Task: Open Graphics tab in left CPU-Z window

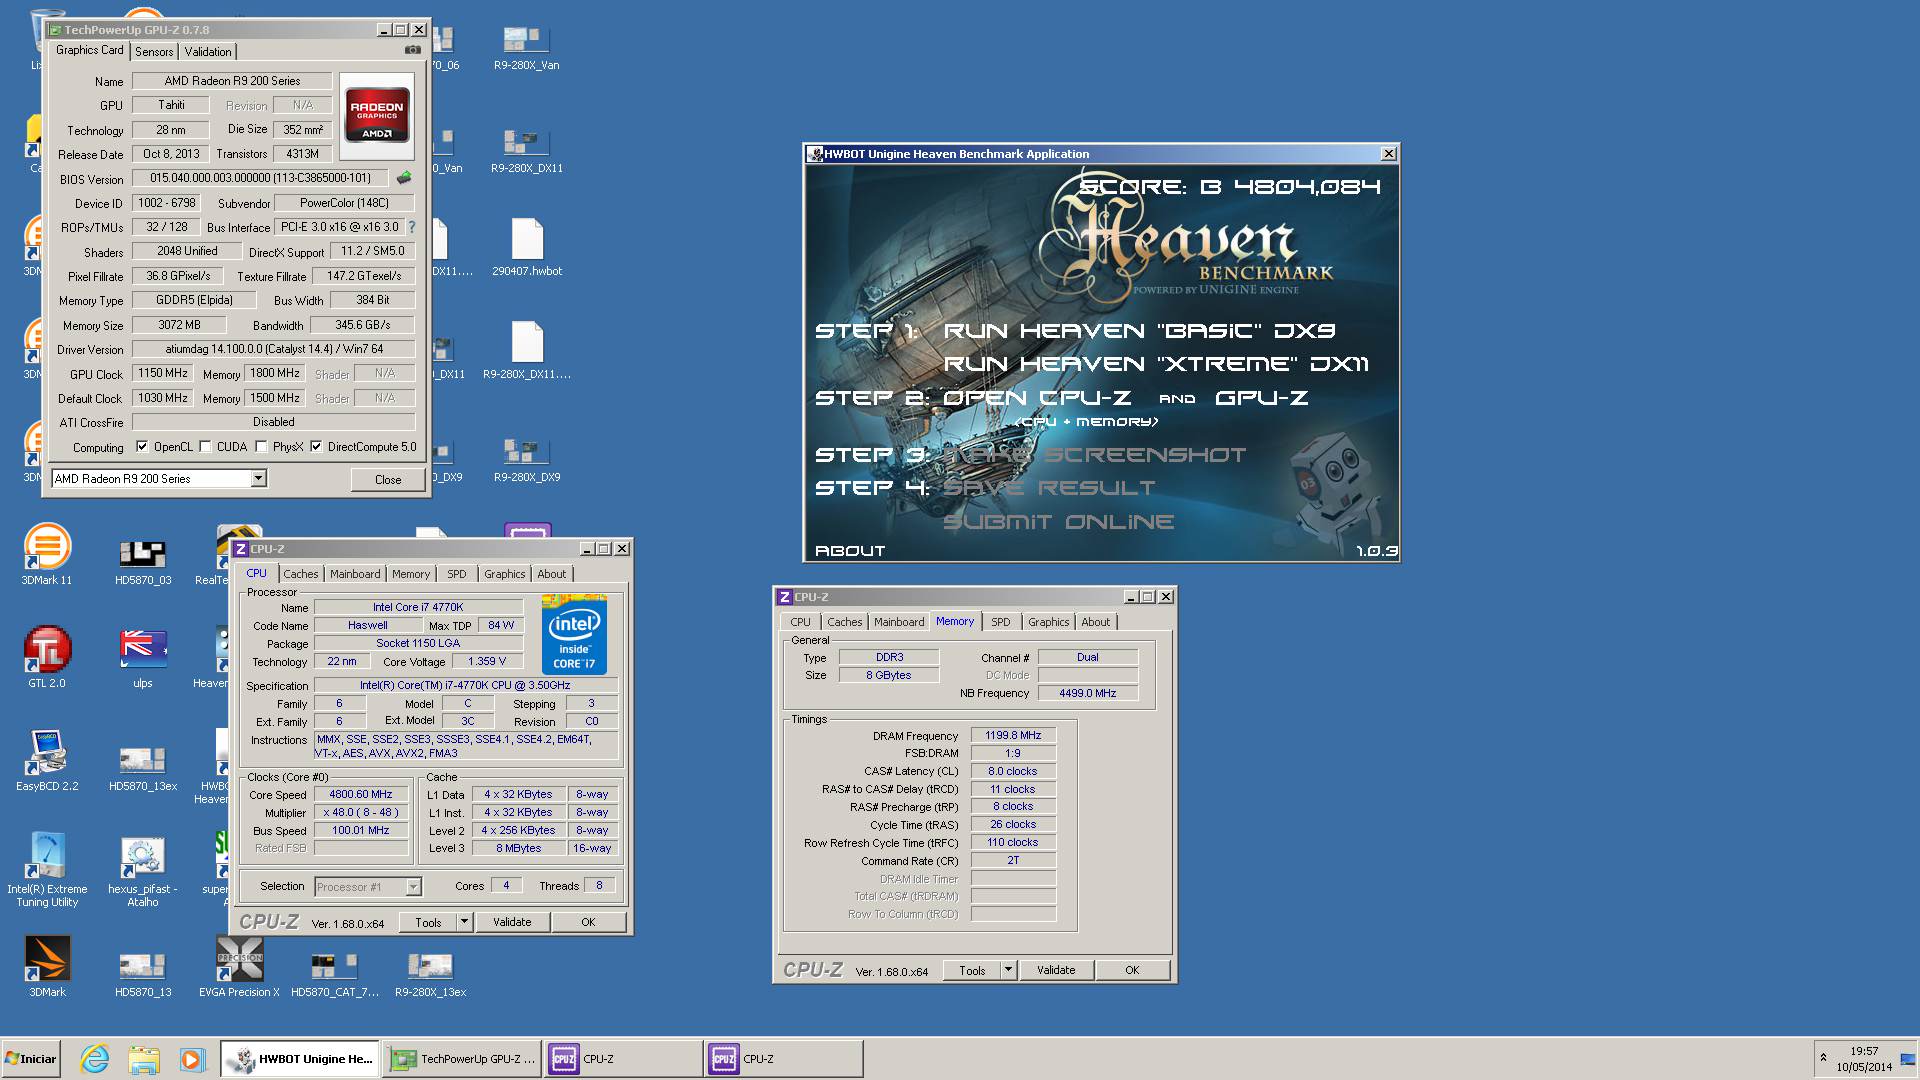Action: point(504,574)
